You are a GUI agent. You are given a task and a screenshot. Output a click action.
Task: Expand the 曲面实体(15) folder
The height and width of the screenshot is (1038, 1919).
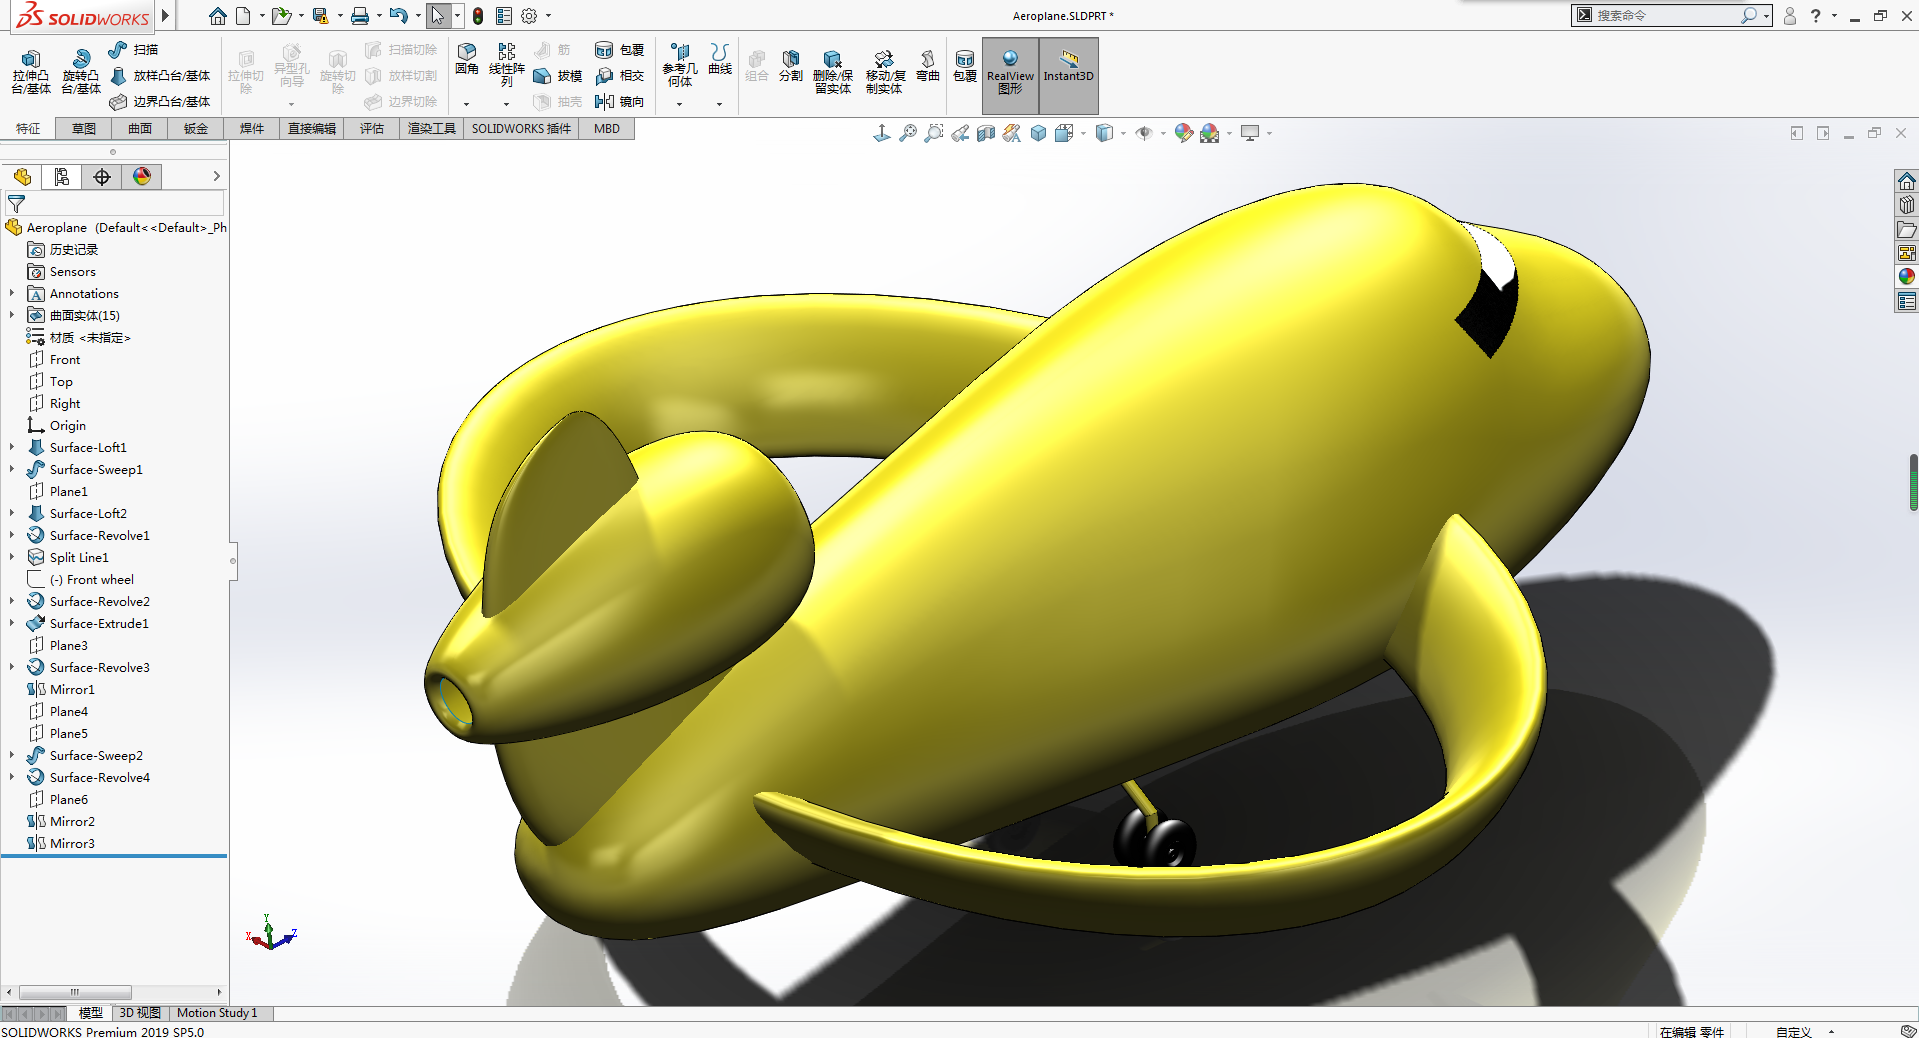point(12,315)
